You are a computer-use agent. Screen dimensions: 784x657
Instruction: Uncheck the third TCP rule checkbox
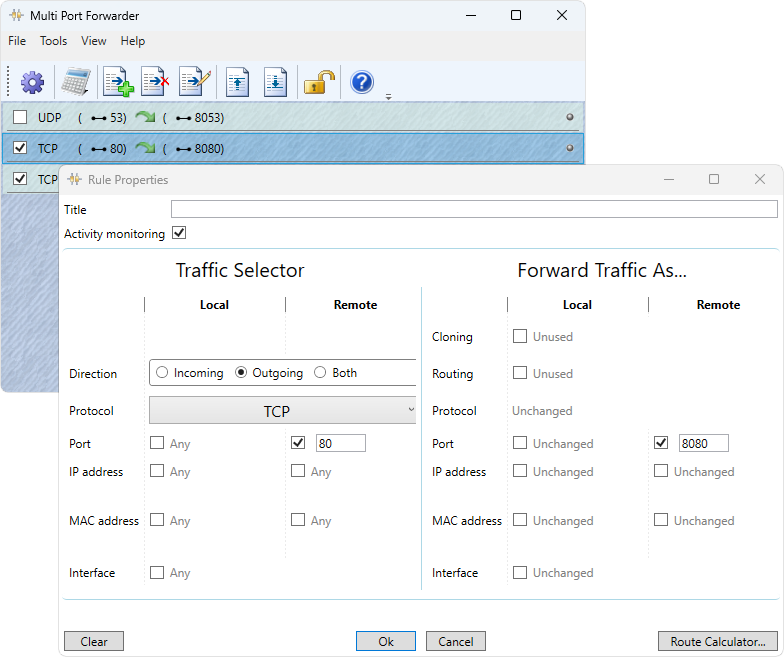click(x=20, y=178)
